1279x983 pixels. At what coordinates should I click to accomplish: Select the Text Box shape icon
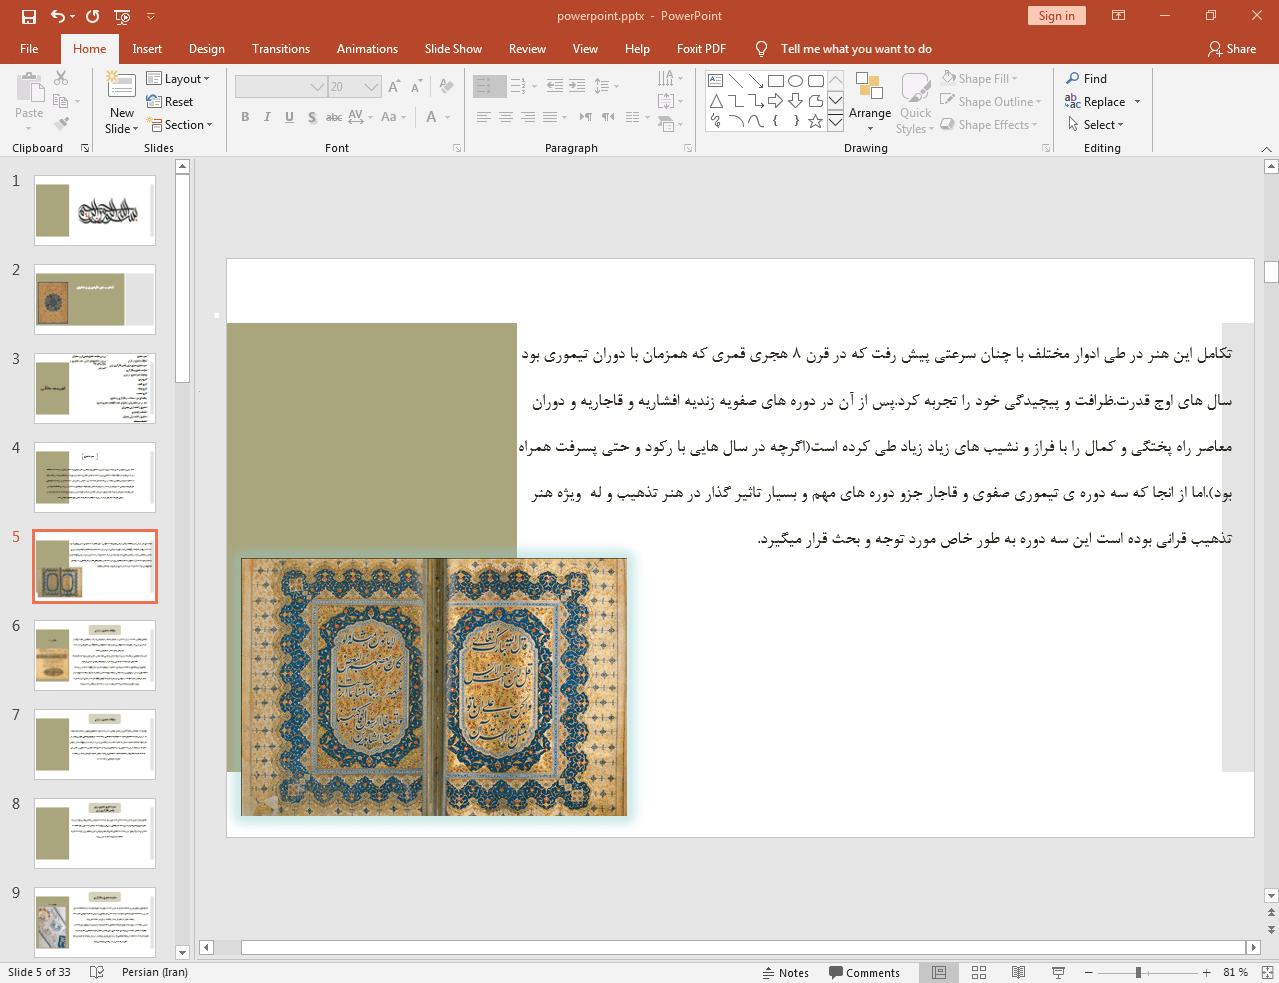click(x=716, y=81)
